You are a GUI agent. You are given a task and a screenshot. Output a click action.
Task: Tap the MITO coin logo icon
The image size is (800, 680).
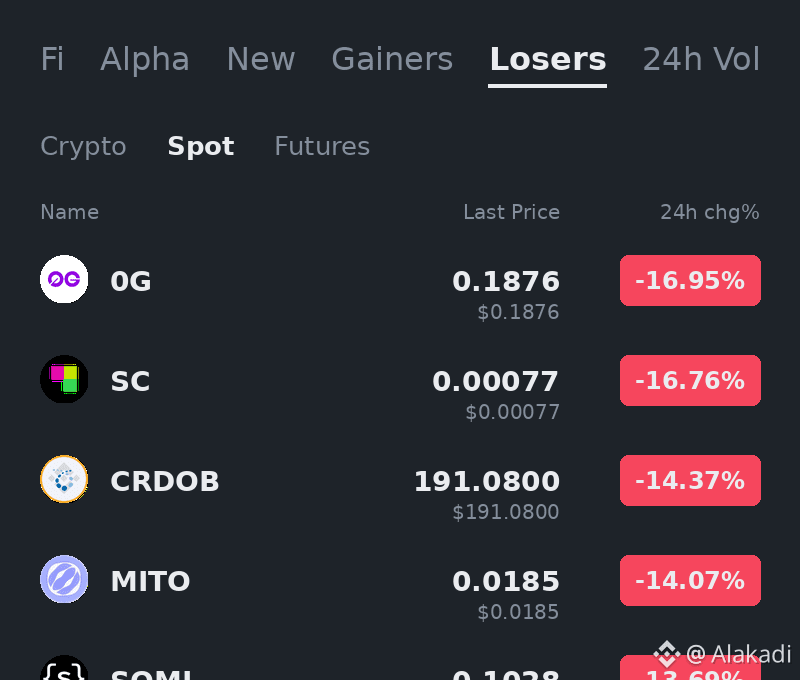[x=64, y=579]
